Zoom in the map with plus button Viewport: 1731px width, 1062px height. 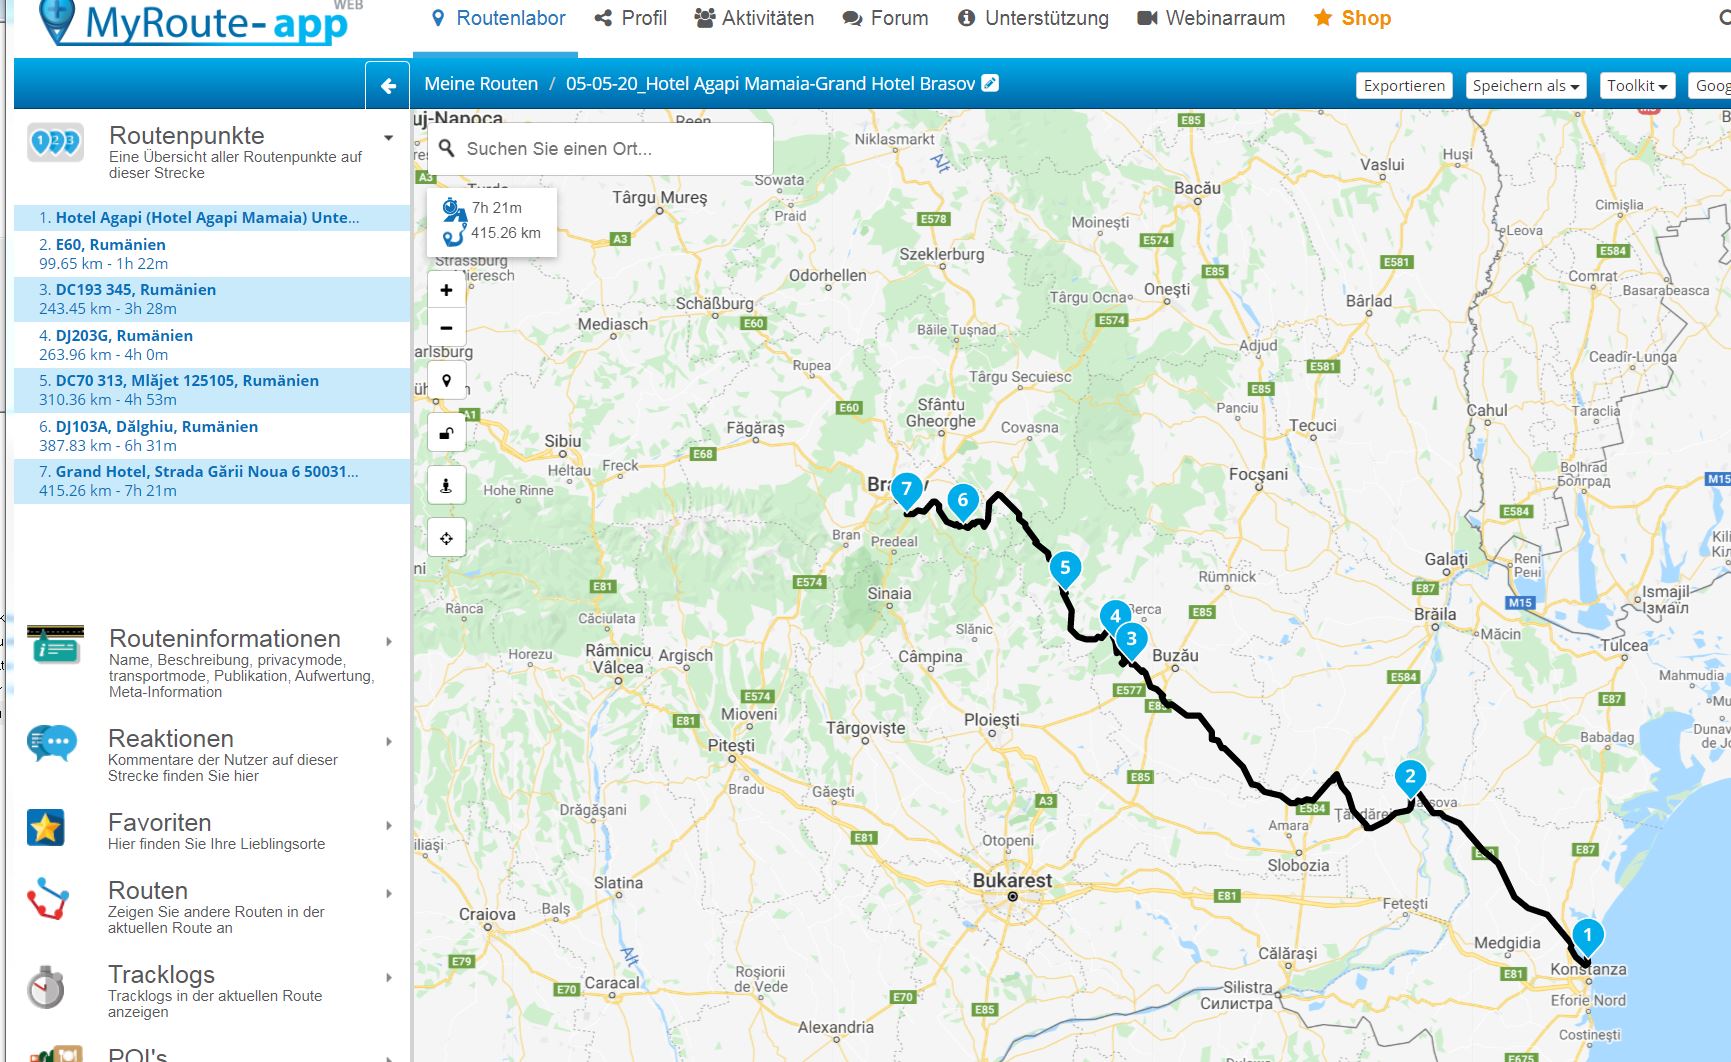pyautogui.click(x=446, y=290)
